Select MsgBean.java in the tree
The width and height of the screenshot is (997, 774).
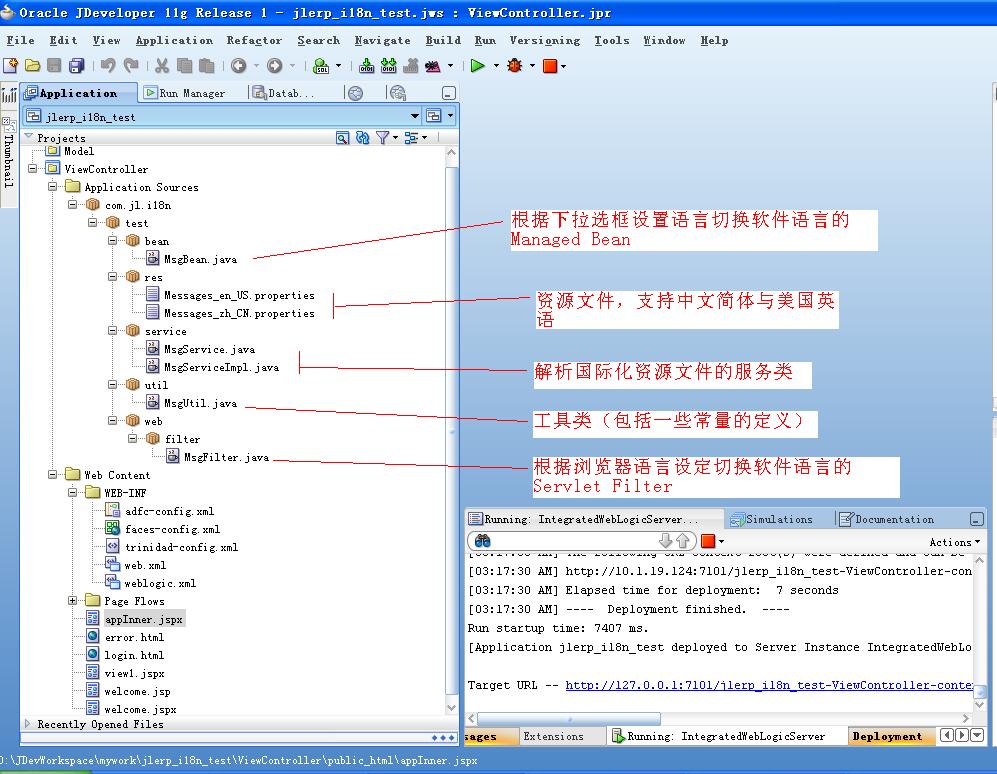(x=200, y=259)
